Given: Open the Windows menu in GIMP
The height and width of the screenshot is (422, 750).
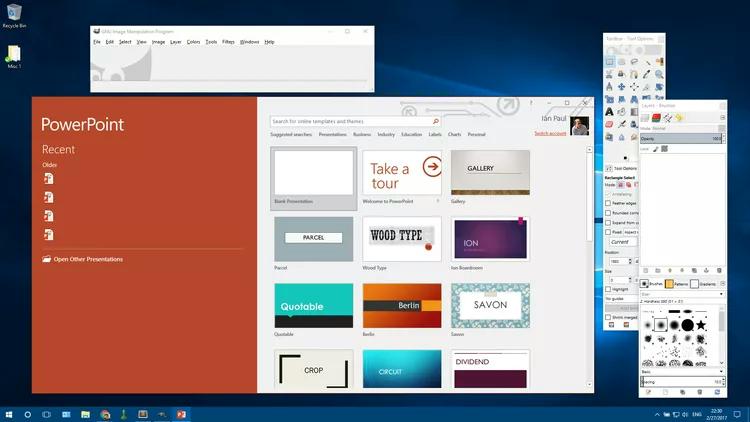Looking at the screenshot, I should coord(249,42).
